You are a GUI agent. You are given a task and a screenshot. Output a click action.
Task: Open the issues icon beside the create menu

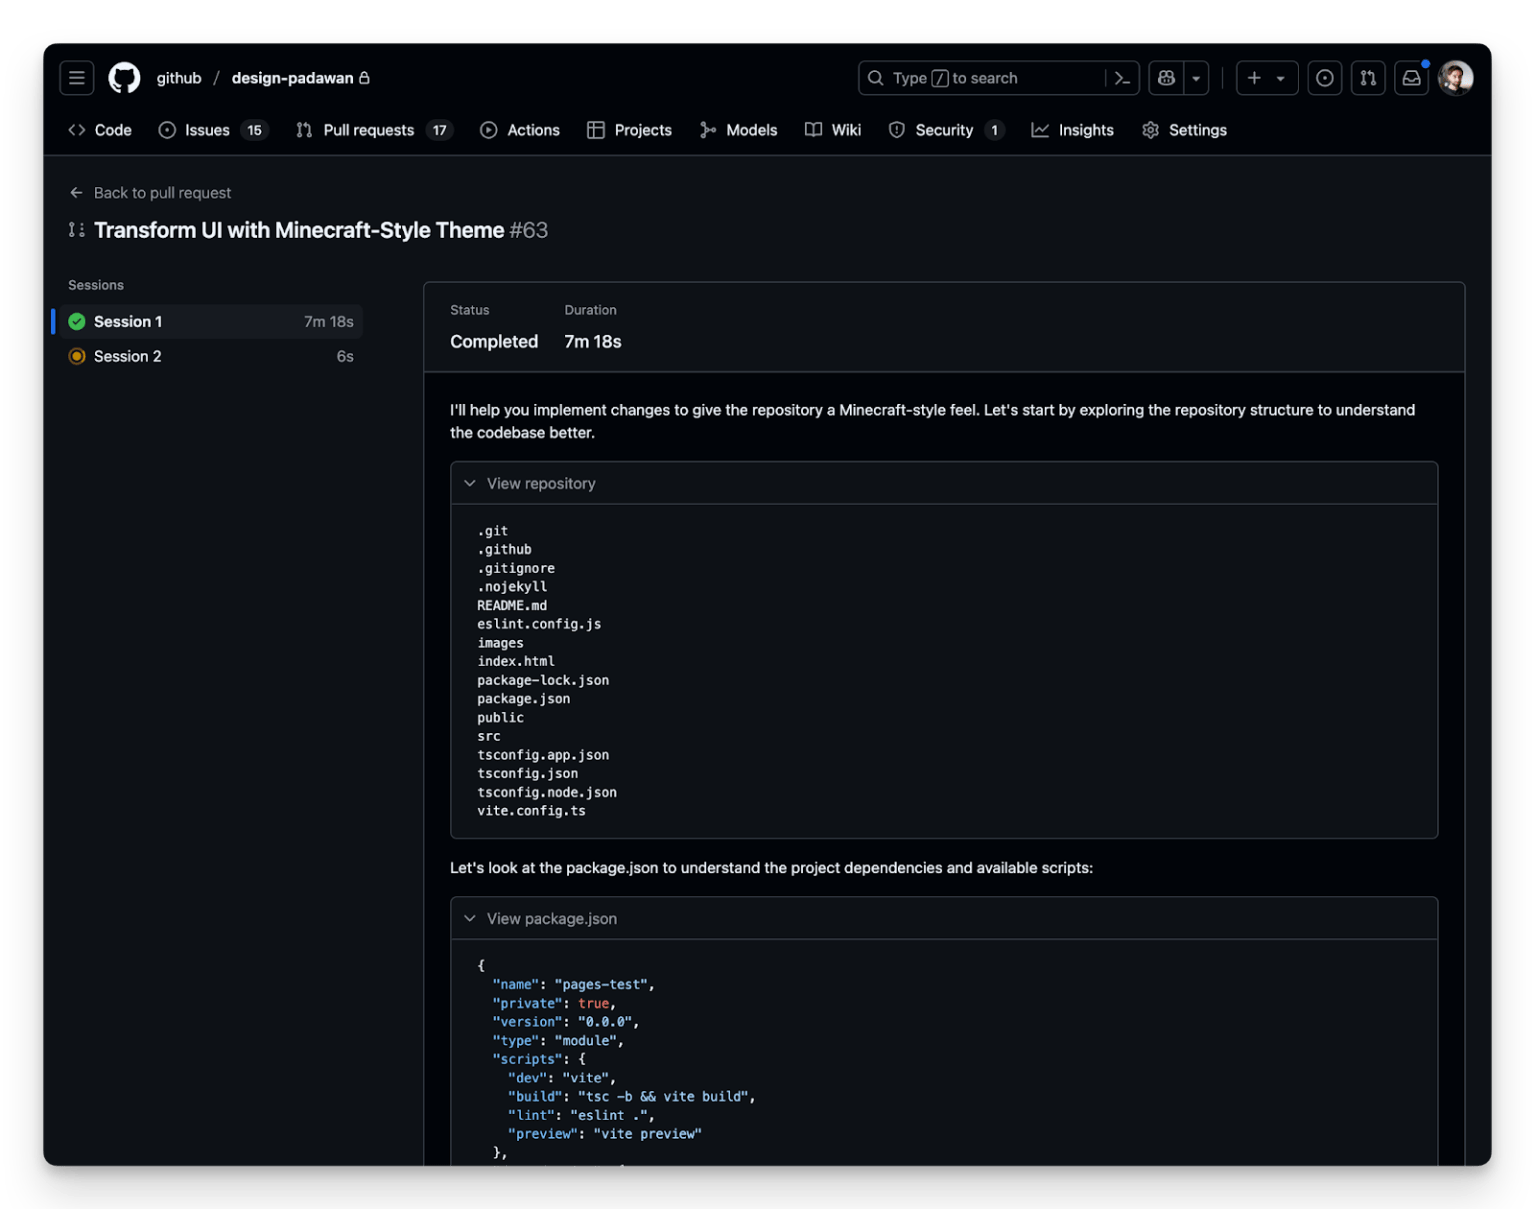(x=1324, y=77)
